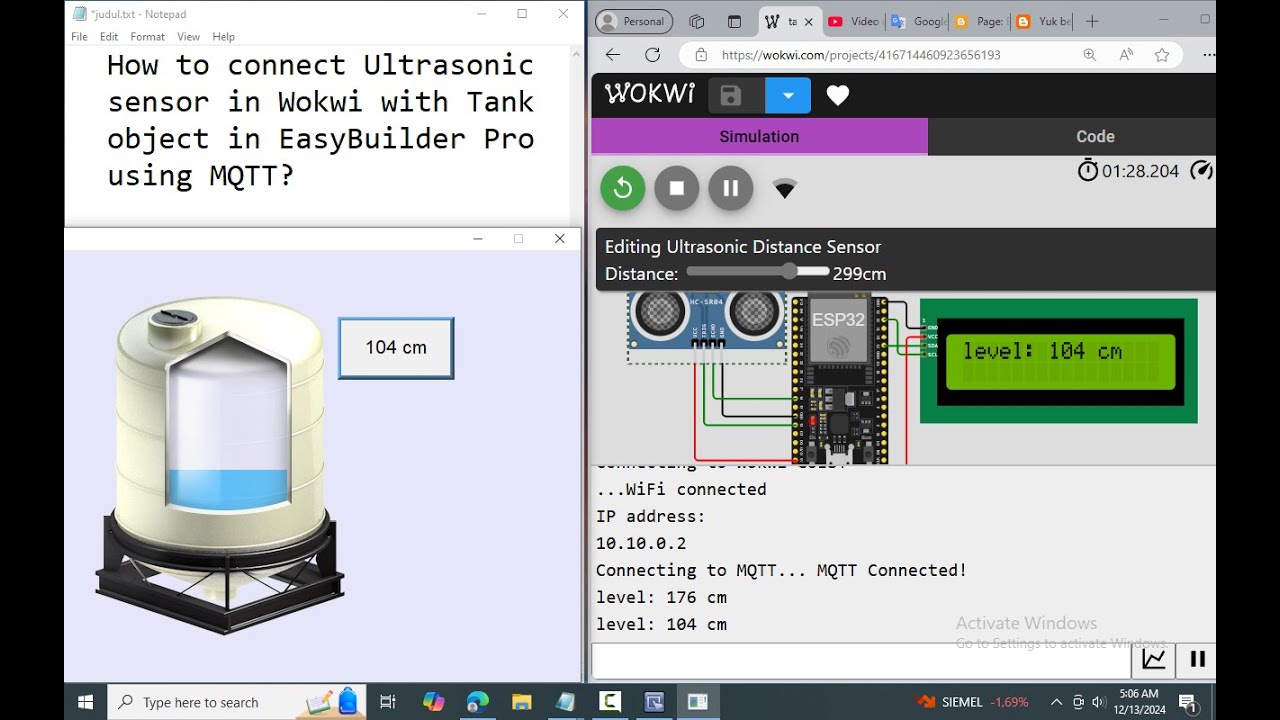The image size is (1280, 720).
Task: Refresh the Wokwi page
Action: (x=652, y=55)
